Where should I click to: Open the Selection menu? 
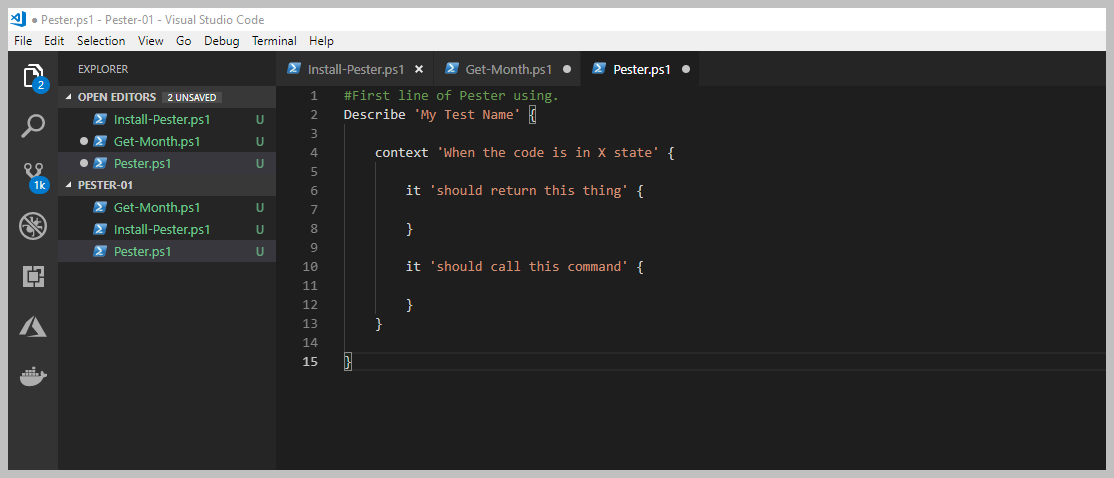(x=101, y=40)
